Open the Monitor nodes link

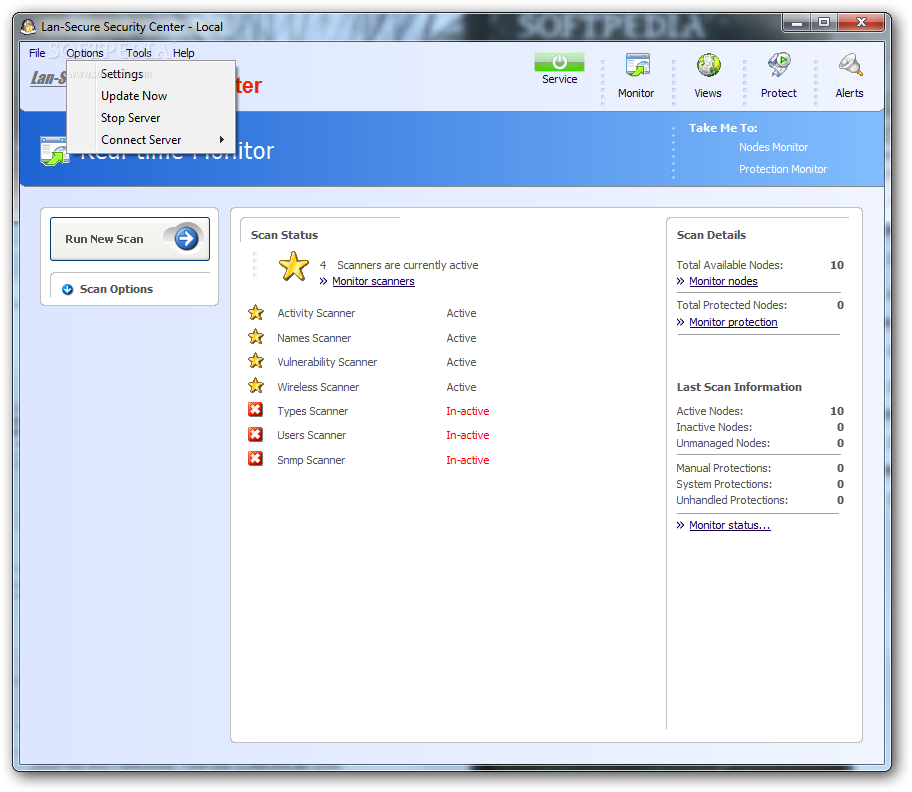point(724,281)
